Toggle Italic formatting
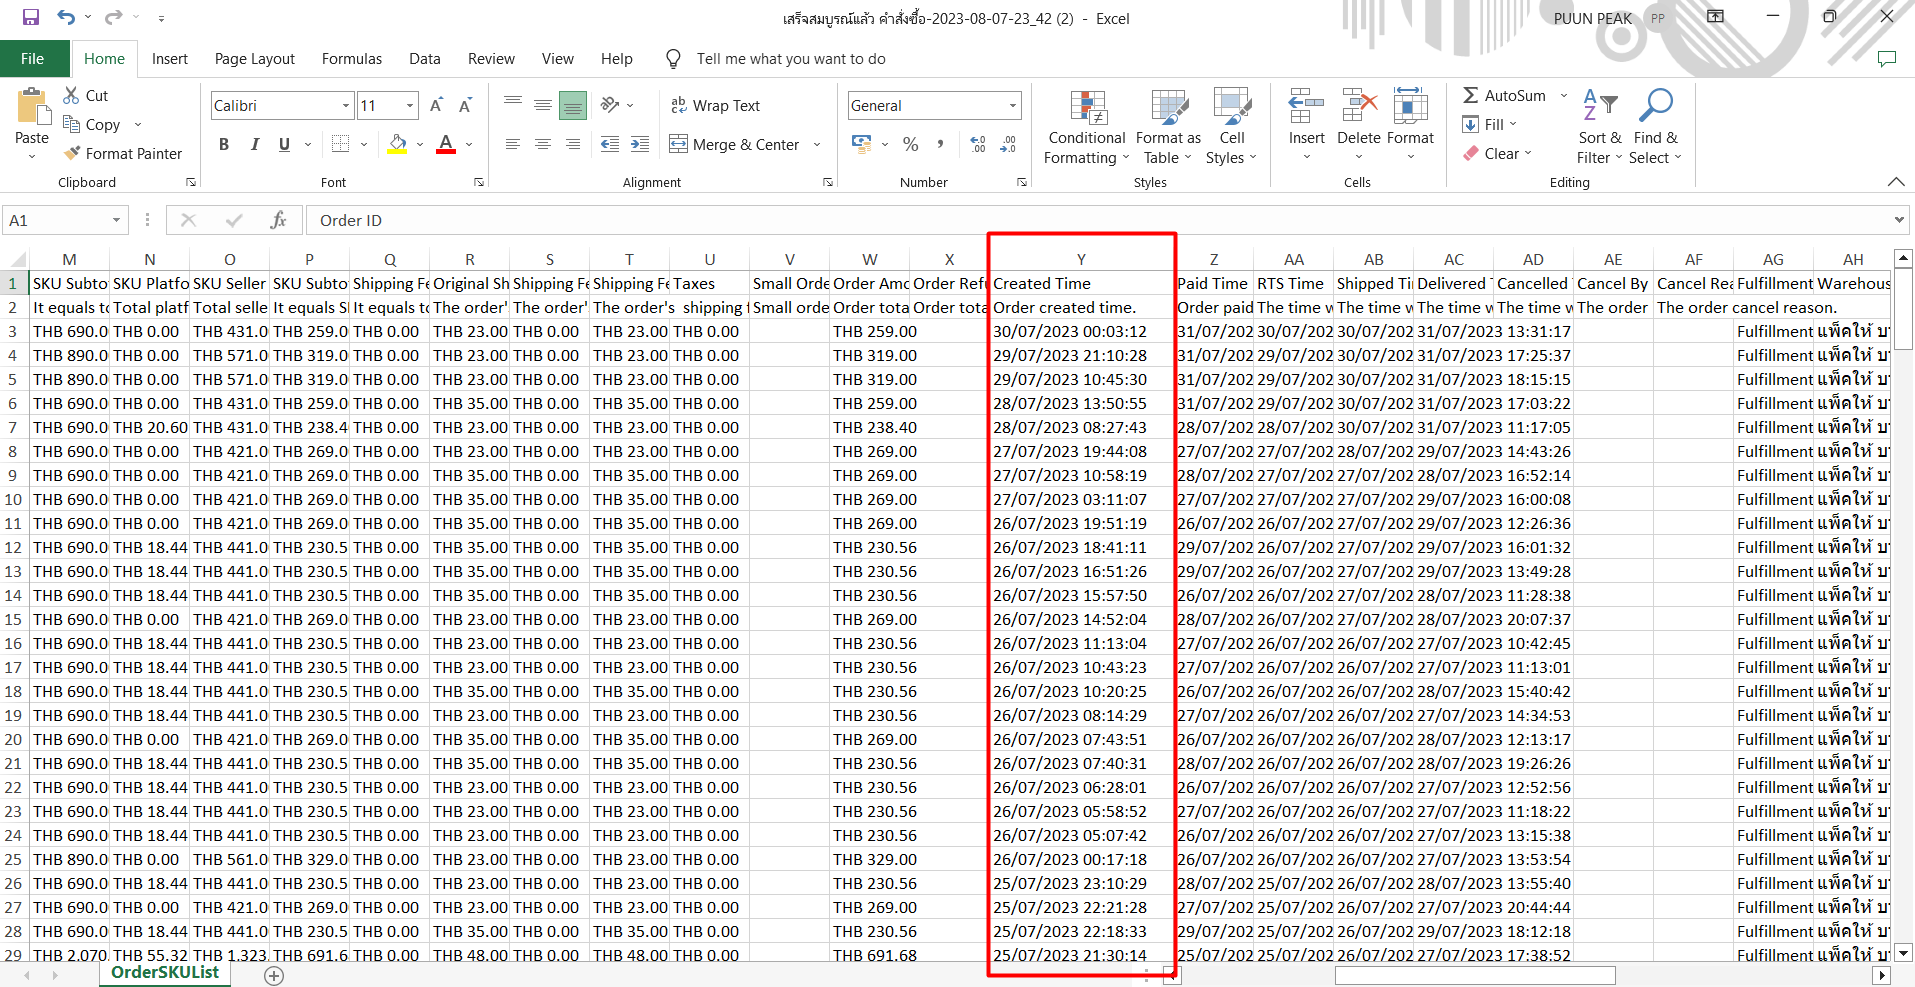 [254, 144]
